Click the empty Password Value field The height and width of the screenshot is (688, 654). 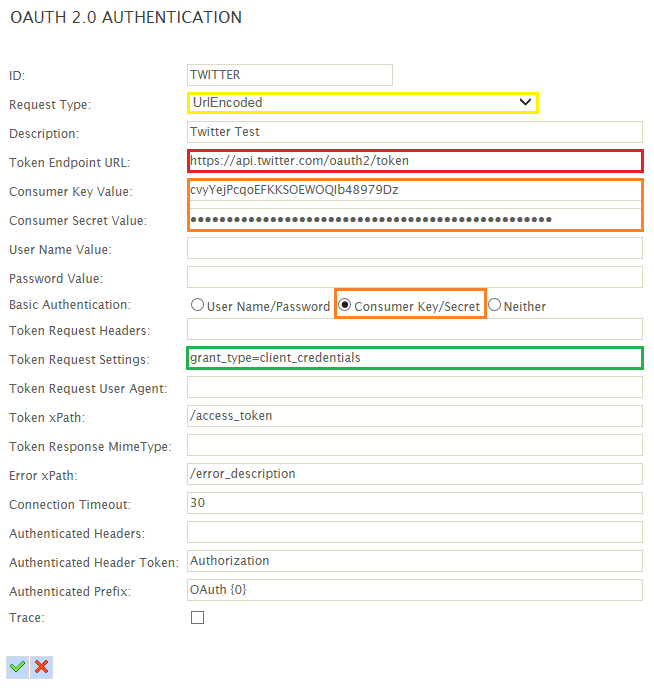pyautogui.click(x=415, y=277)
